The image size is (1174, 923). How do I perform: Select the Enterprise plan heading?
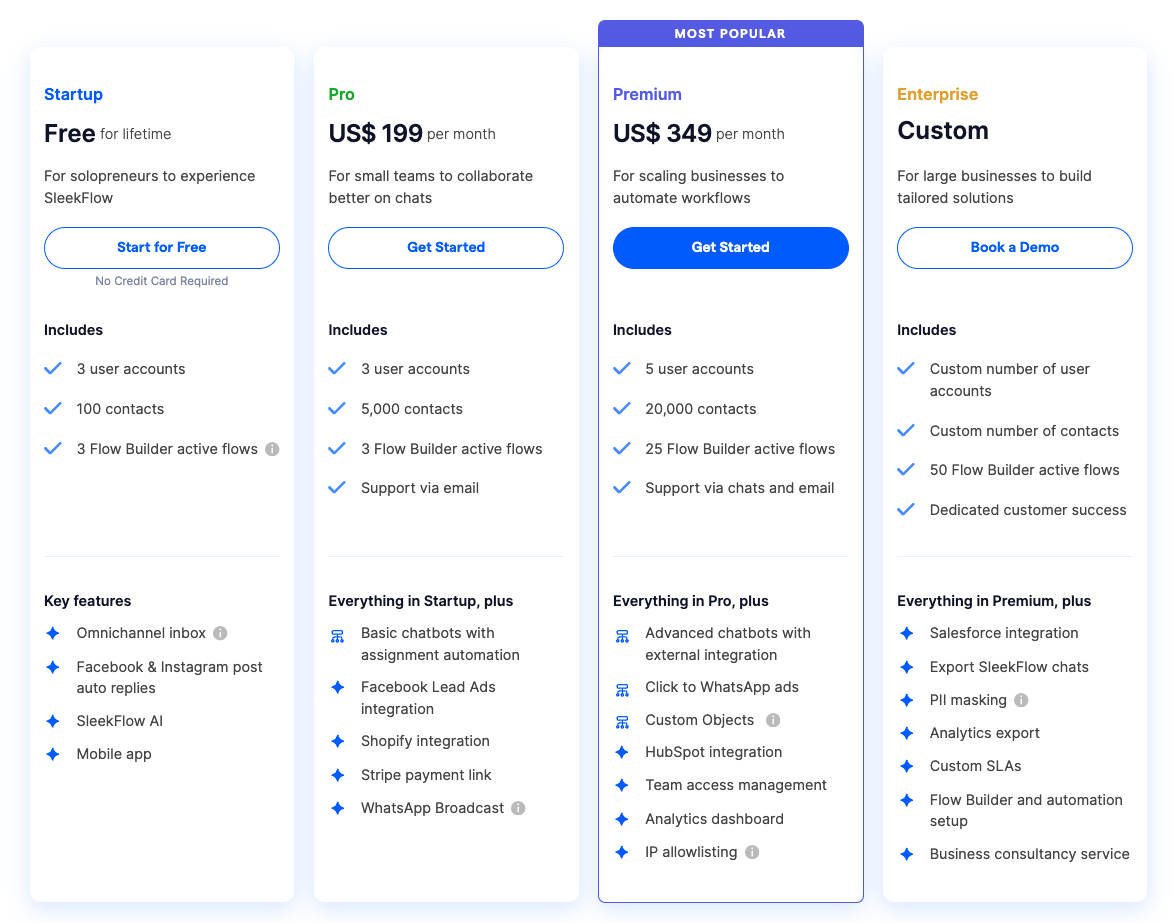pos(937,94)
